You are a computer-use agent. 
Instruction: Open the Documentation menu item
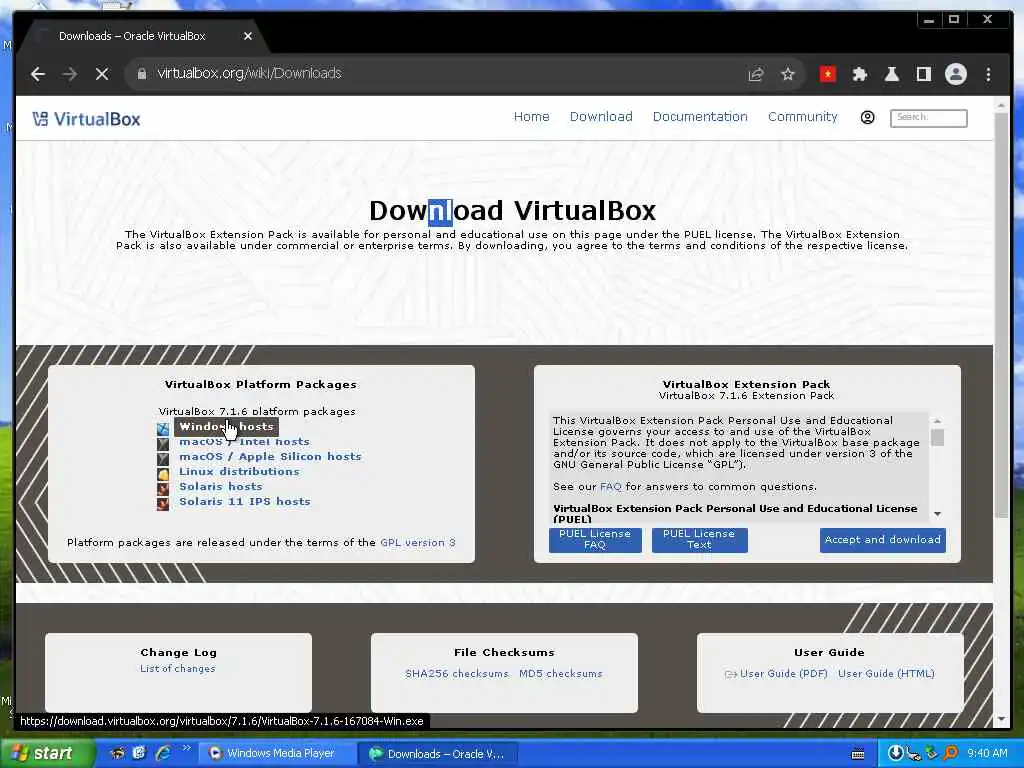(x=700, y=117)
